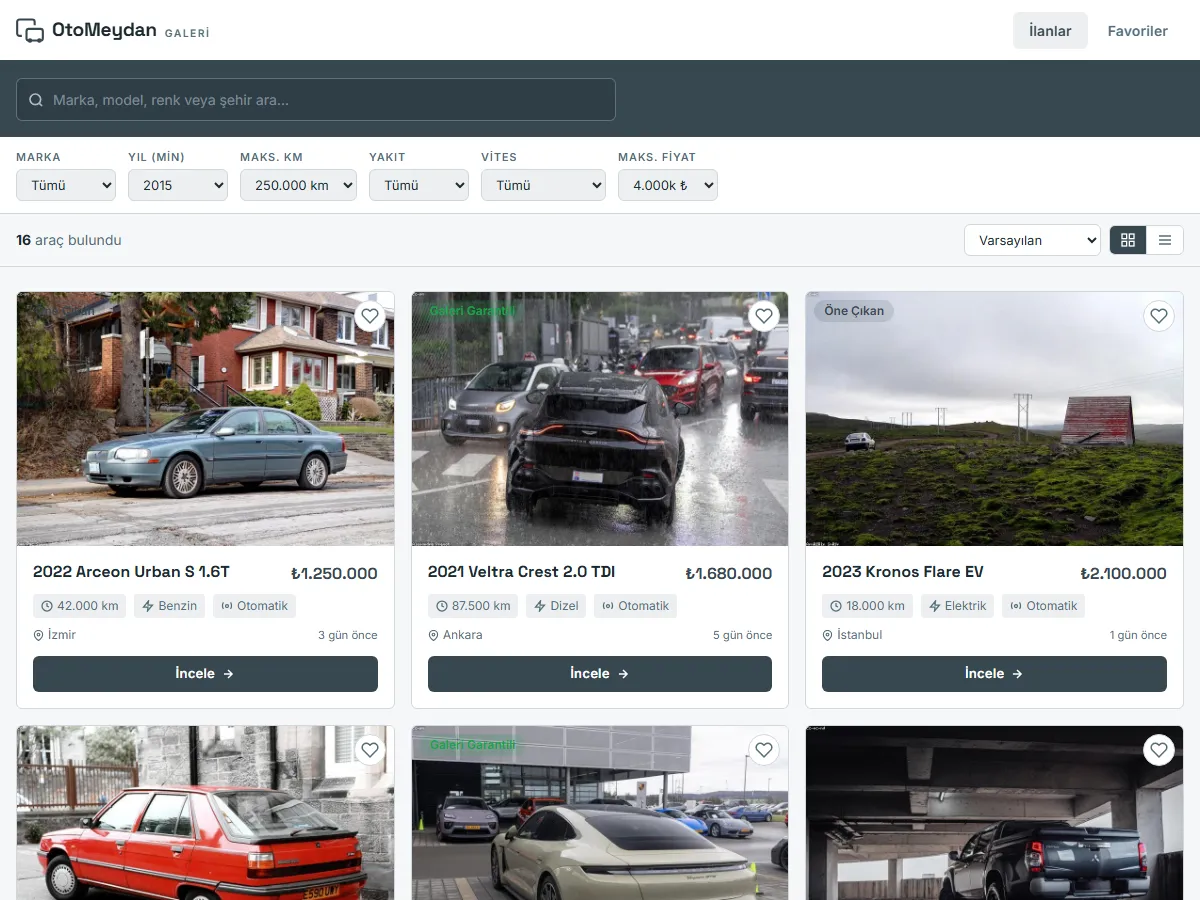Click the title 2023 Kronos Flare EV
This screenshot has width=1200, height=900.
click(x=903, y=572)
